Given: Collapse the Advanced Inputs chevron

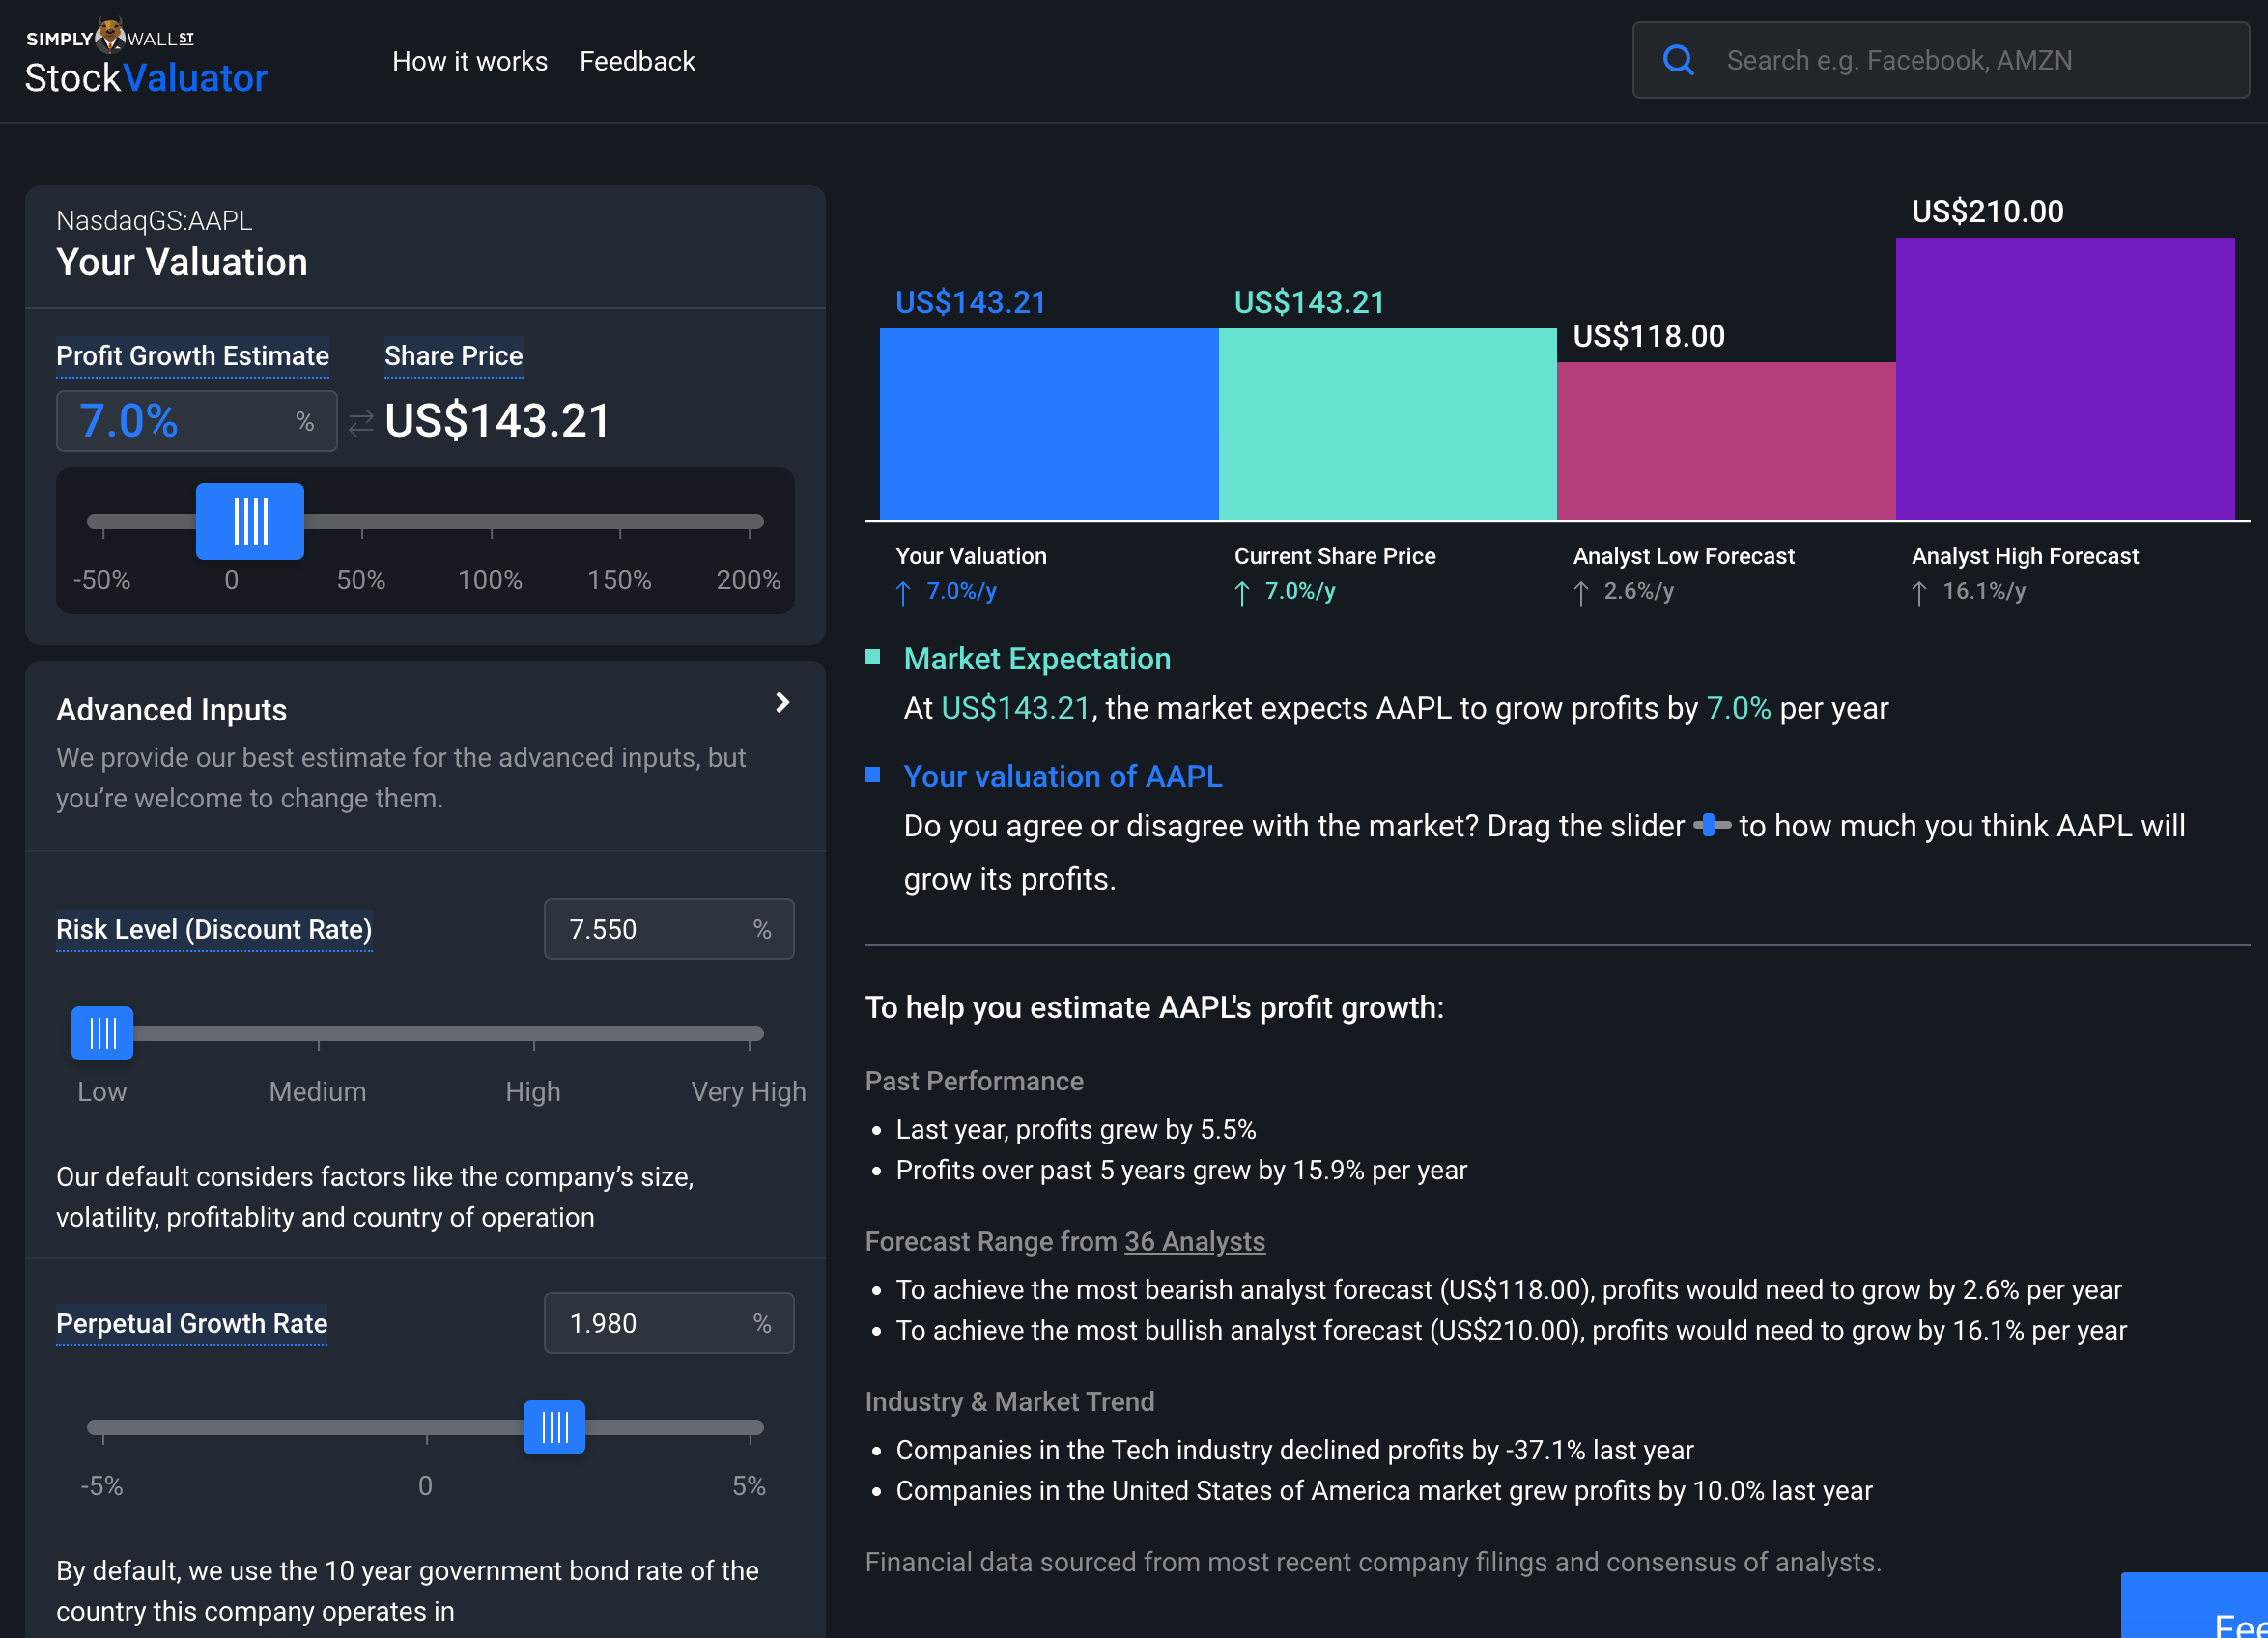Looking at the screenshot, I should point(783,703).
